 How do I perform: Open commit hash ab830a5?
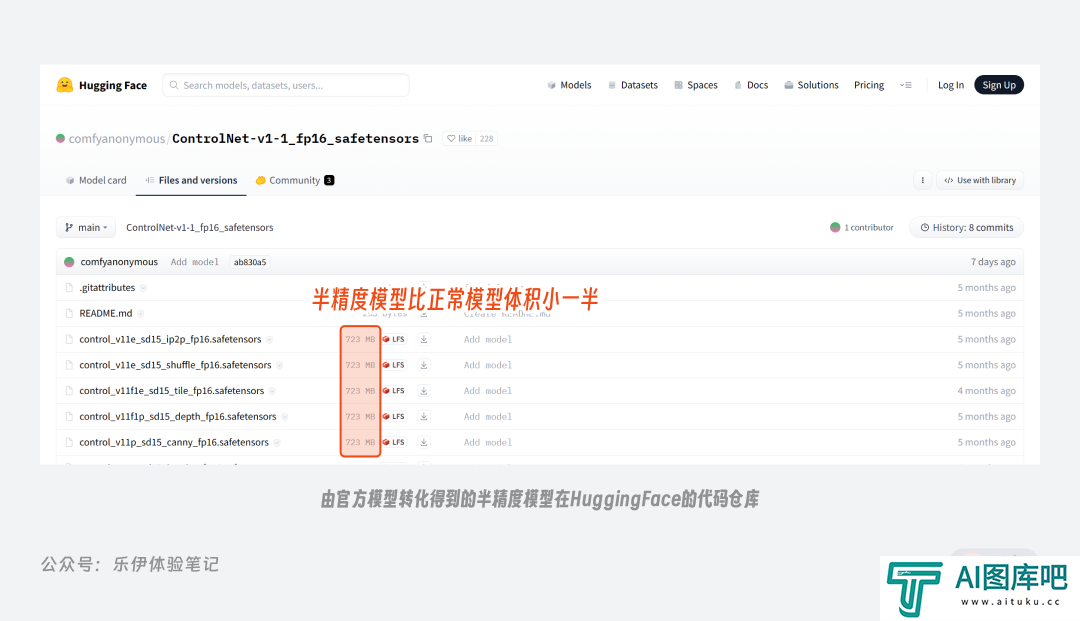click(x=249, y=262)
